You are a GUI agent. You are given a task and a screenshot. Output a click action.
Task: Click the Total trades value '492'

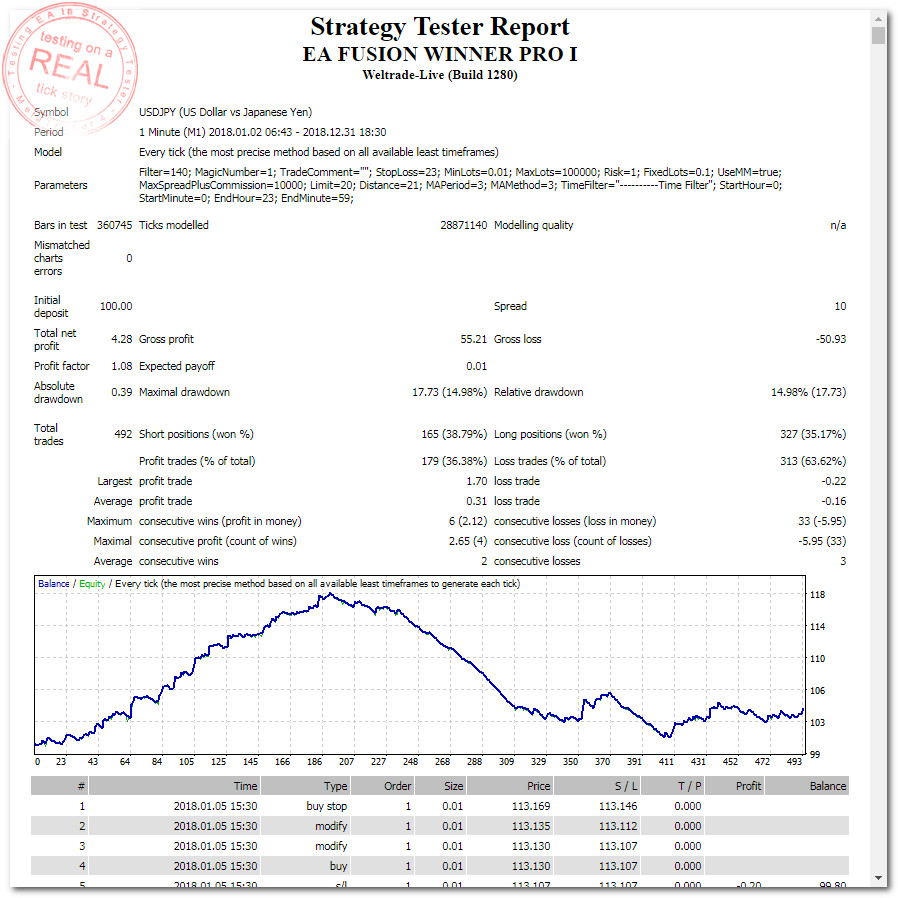[x=123, y=434]
